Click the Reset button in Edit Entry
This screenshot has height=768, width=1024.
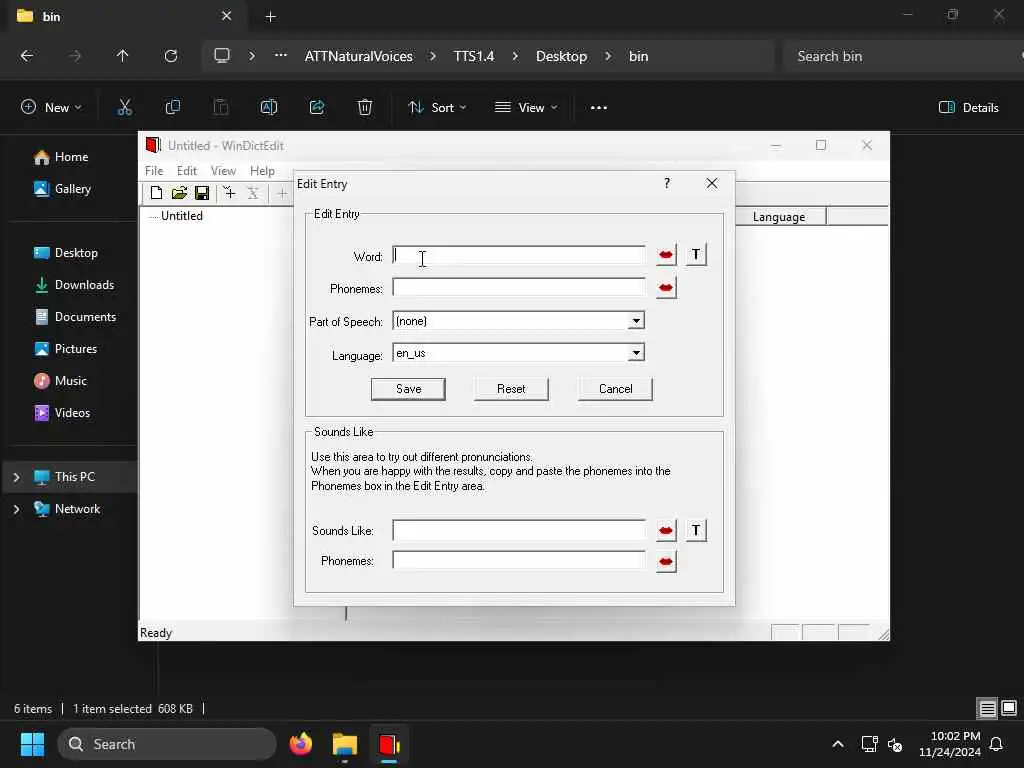[x=511, y=389]
